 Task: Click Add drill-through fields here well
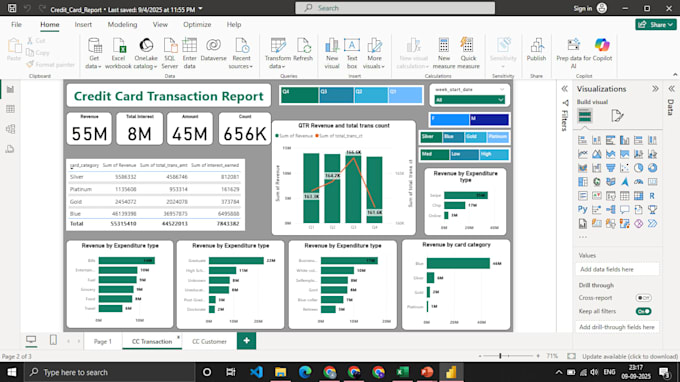tap(617, 327)
